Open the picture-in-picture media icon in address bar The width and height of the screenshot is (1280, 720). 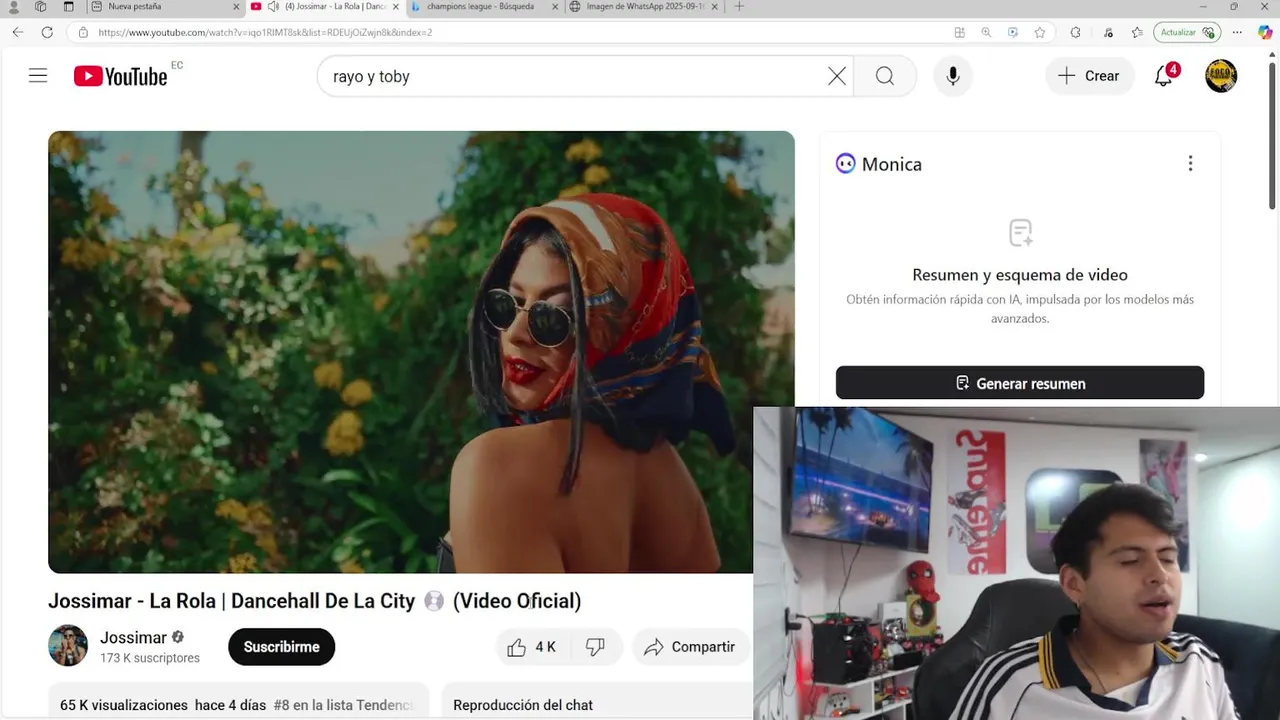[1013, 32]
